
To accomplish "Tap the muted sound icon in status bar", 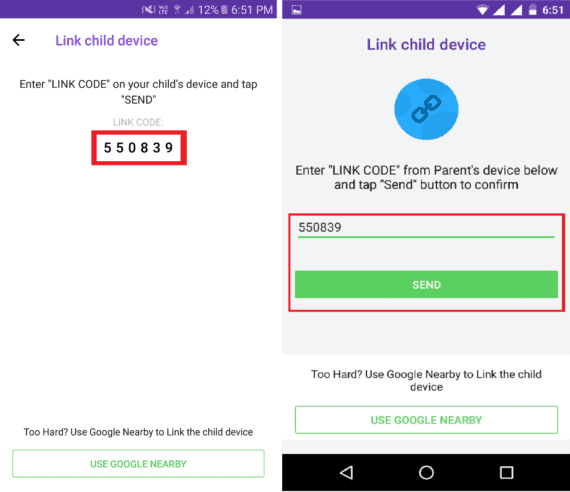I will pos(148,10).
